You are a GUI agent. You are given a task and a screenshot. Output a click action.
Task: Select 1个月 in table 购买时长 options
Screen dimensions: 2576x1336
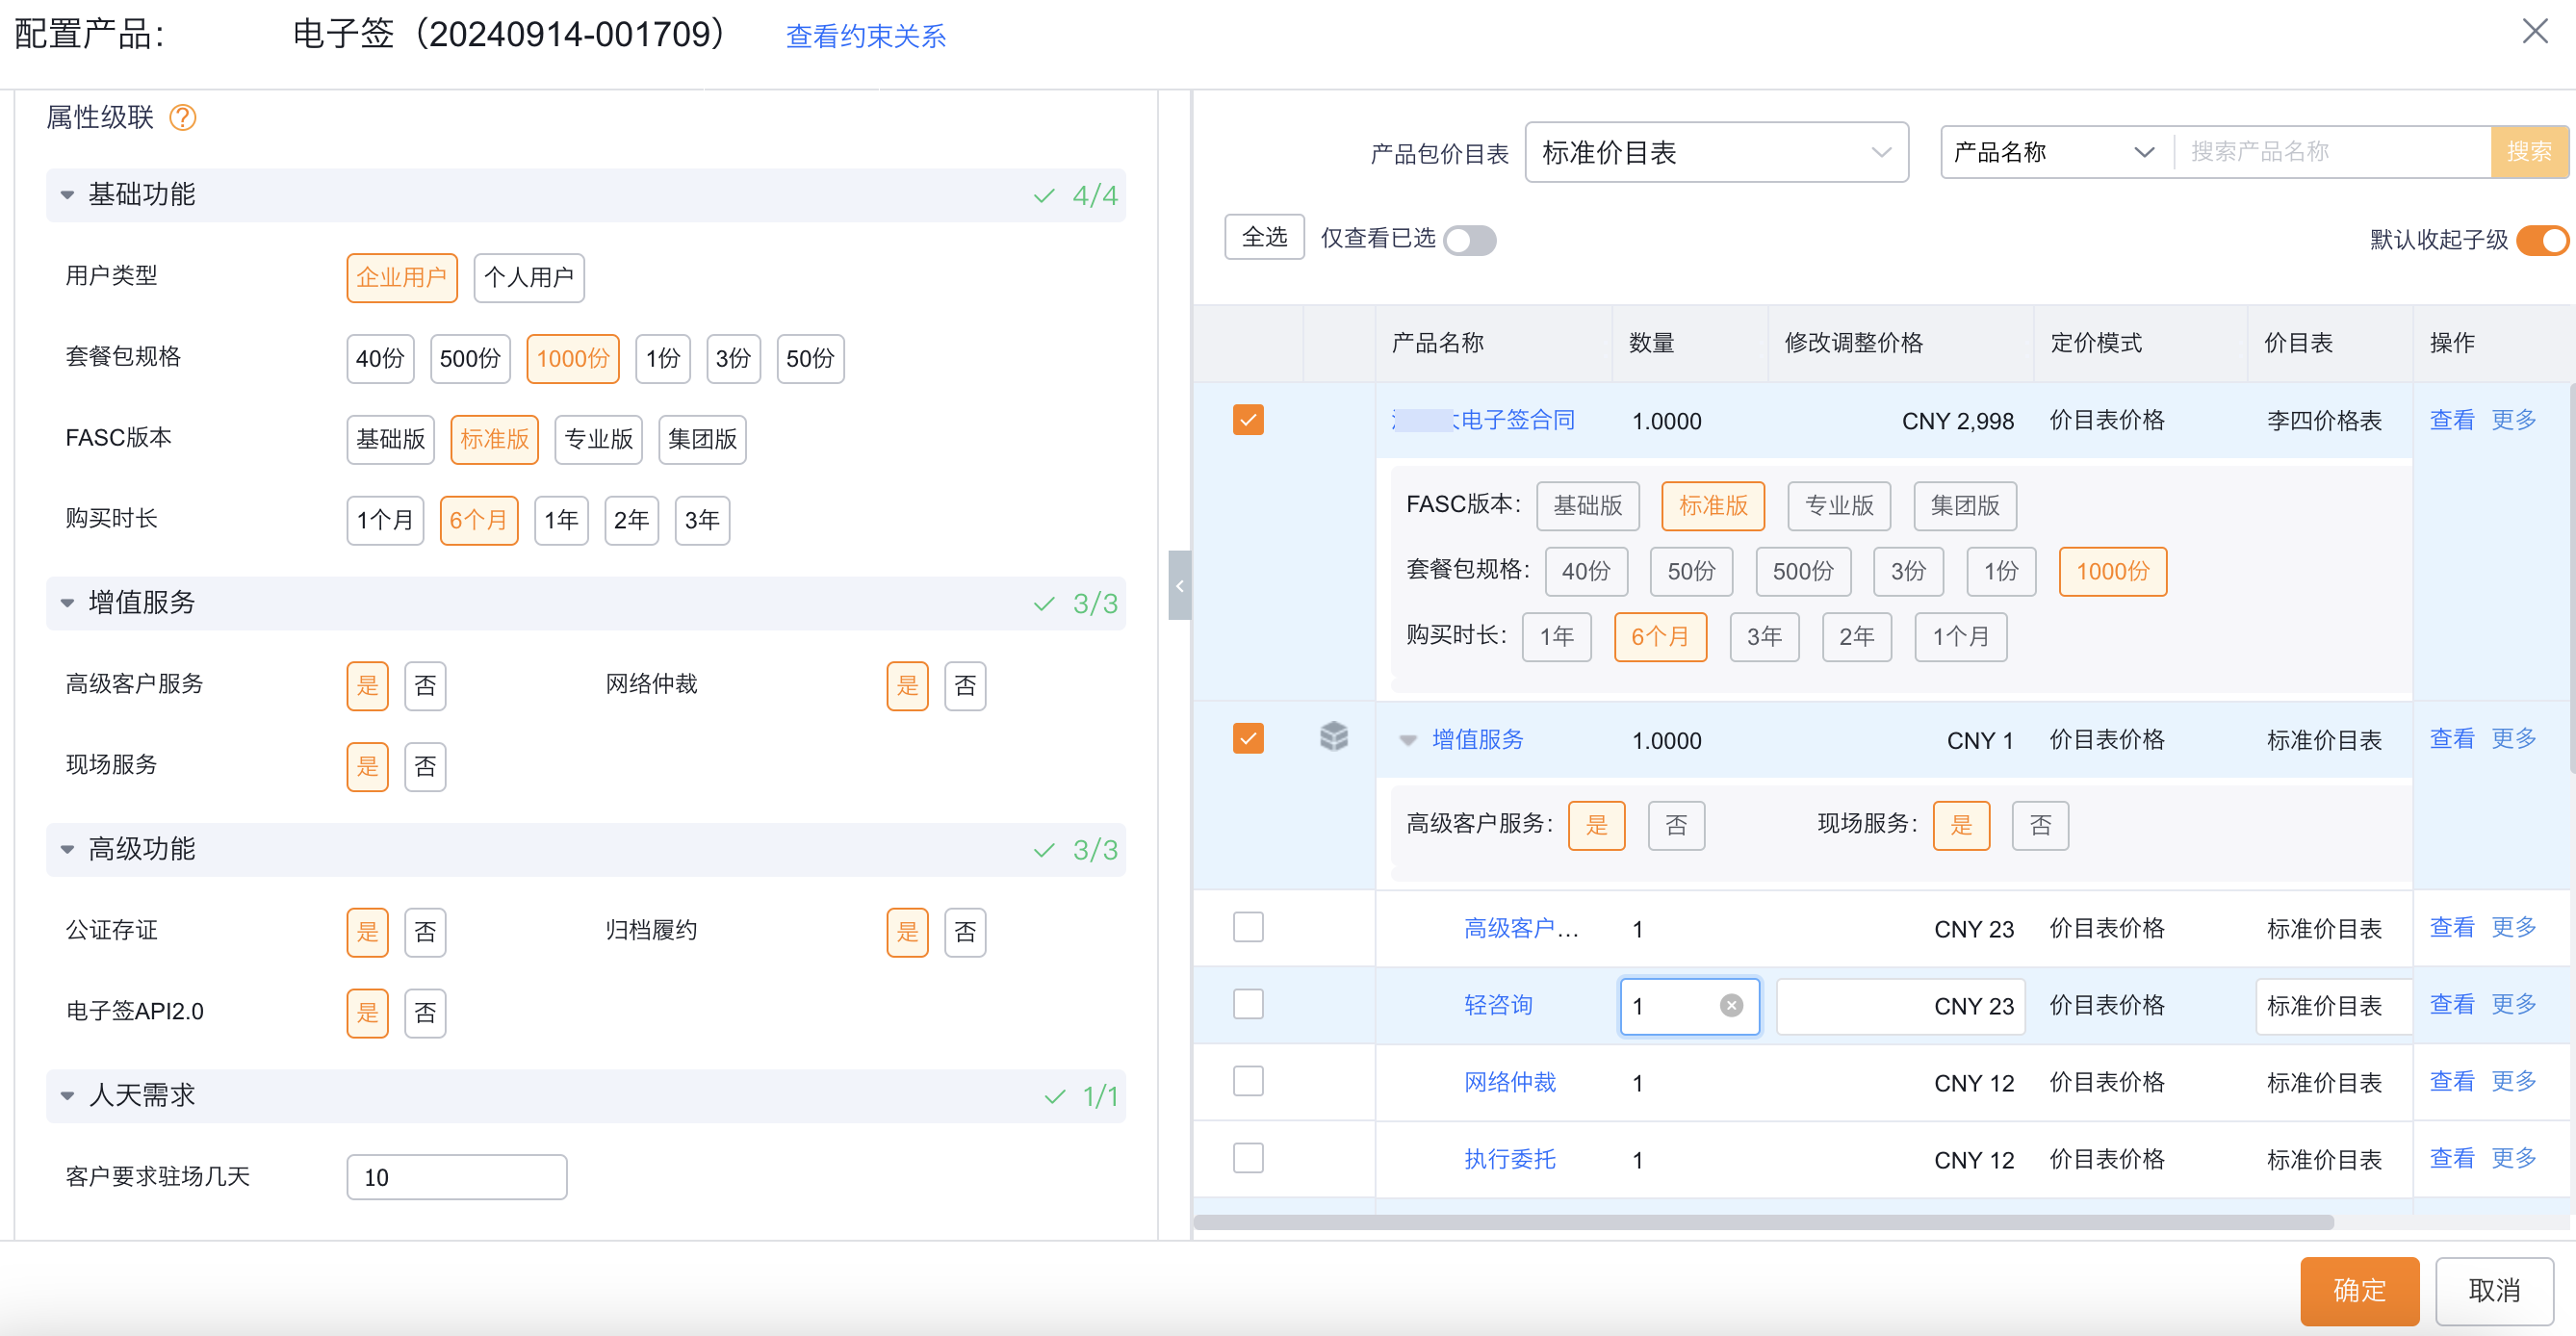tap(1960, 637)
